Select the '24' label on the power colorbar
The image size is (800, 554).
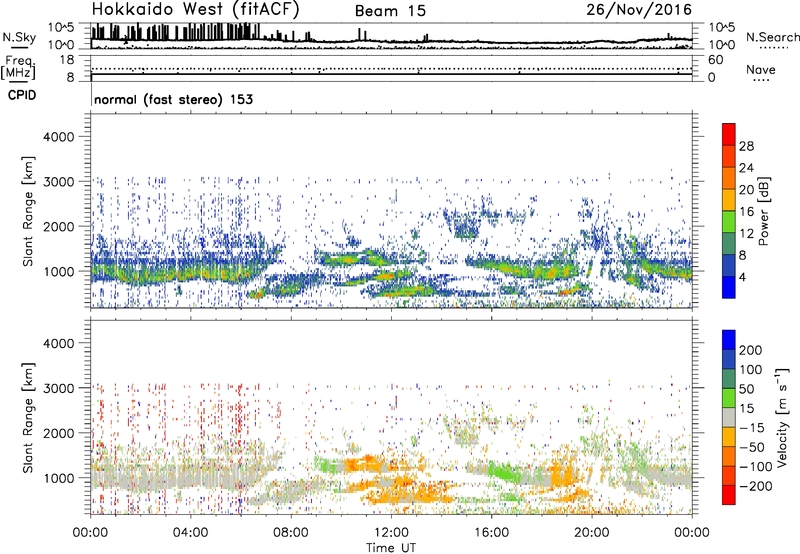pos(746,168)
